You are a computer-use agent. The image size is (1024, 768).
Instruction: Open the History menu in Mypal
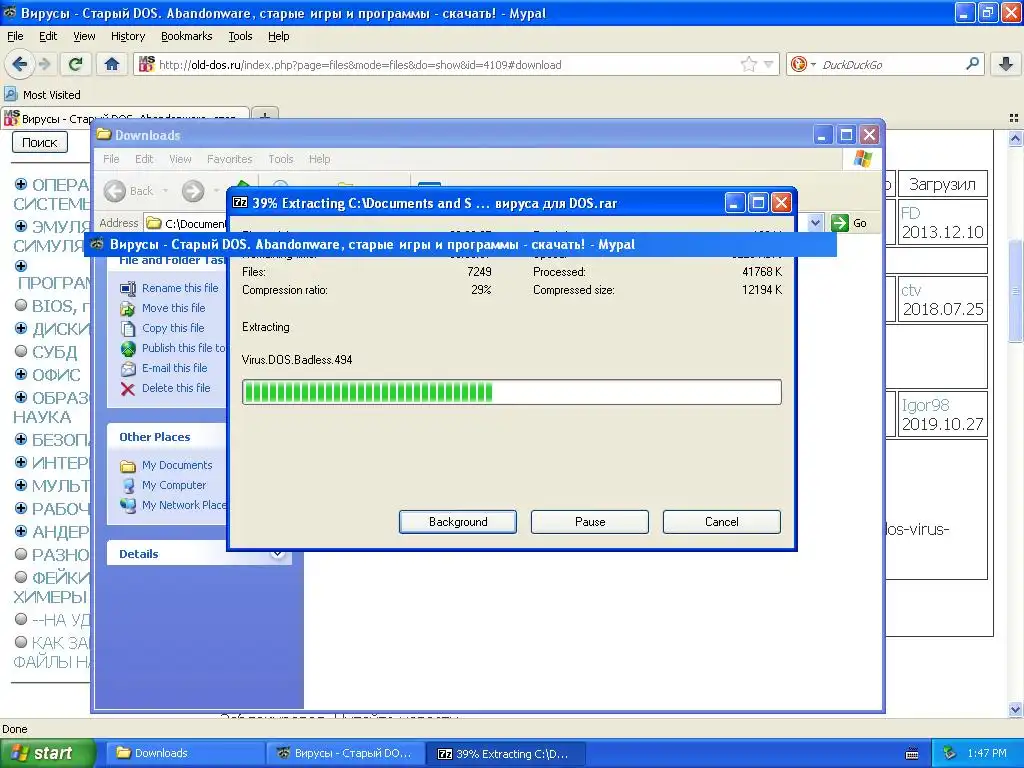(x=127, y=36)
